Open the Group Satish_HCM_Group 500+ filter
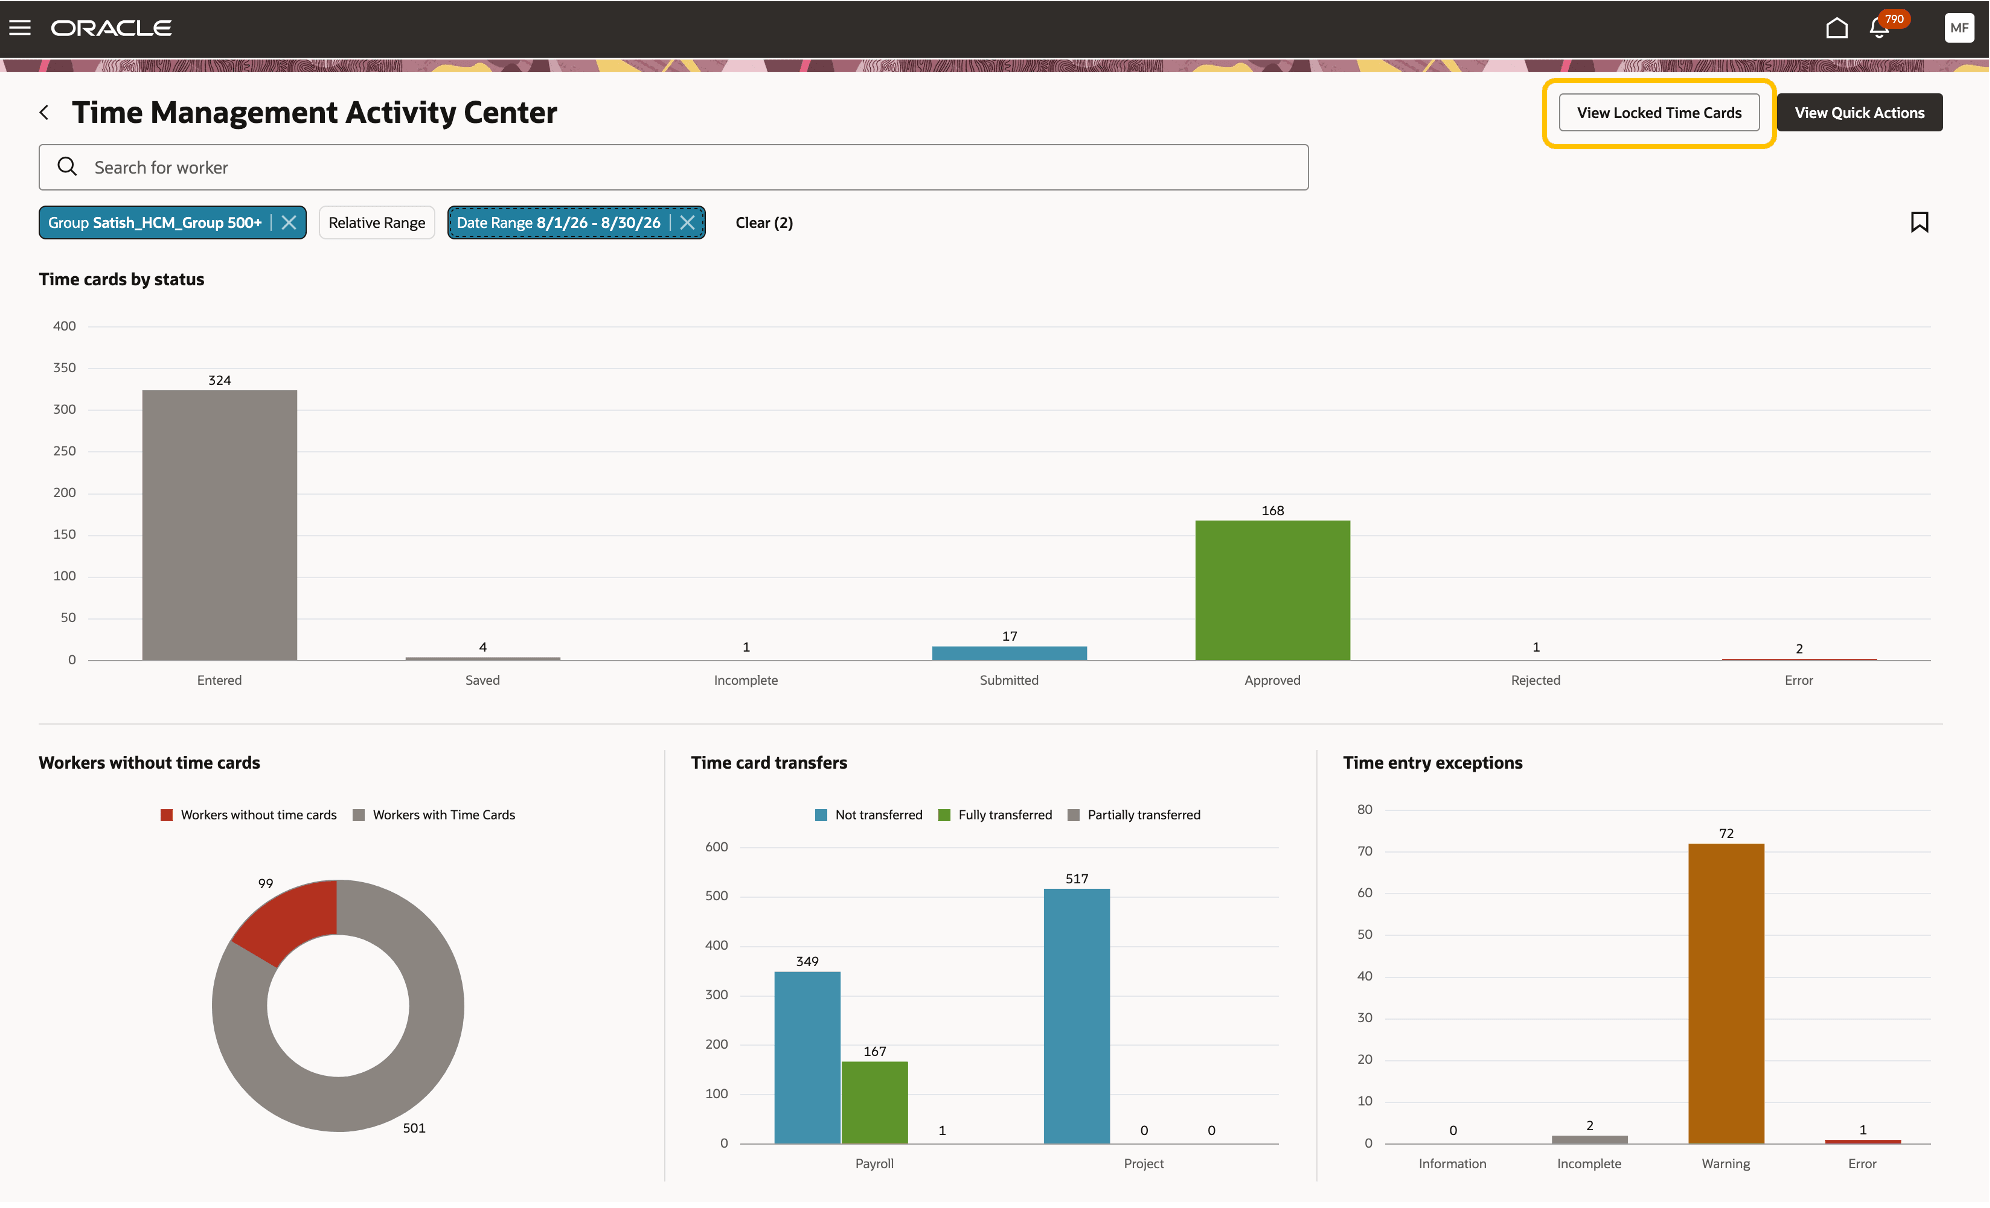 click(x=155, y=223)
